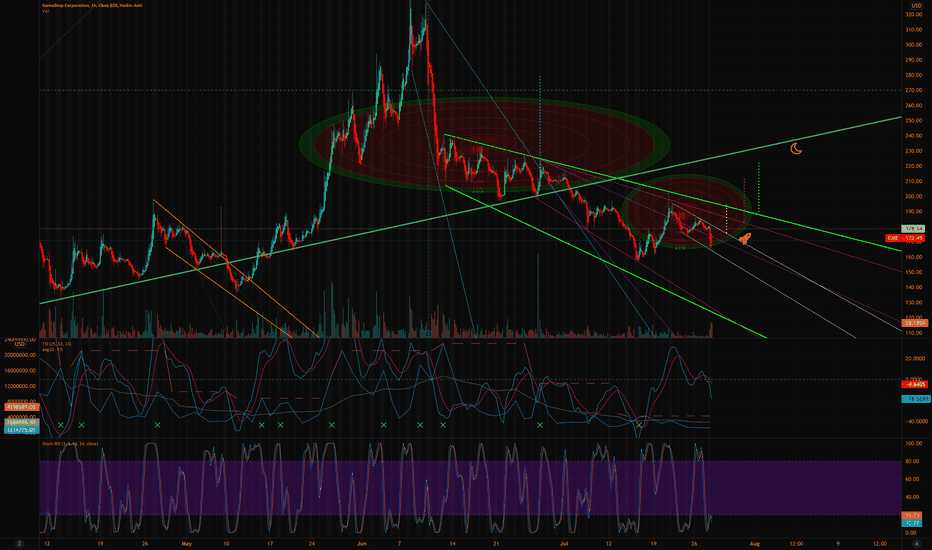Click the 80.00 Stoch RSI scale label
The width and height of the screenshot is (932, 550).
click(914, 461)
